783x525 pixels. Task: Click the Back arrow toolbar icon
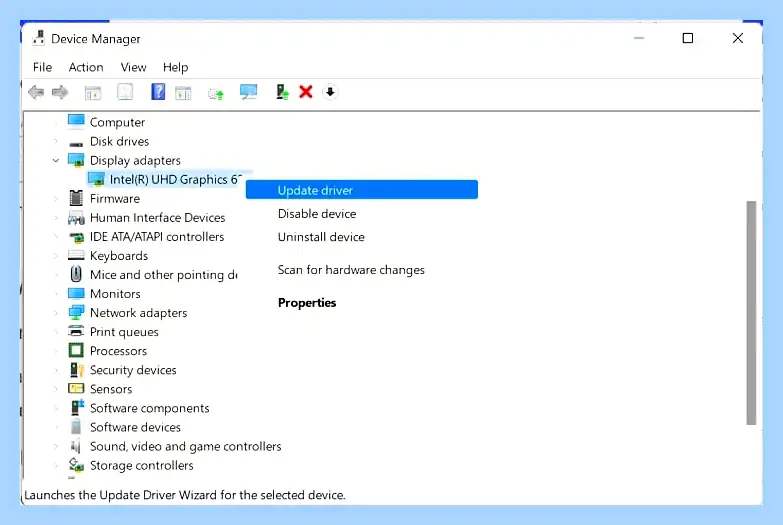pos(36,92)
